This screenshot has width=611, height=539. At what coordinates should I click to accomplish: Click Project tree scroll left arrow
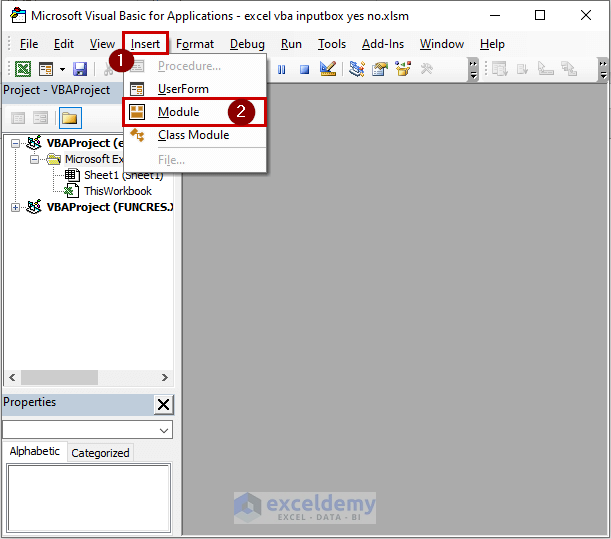point(12,377)
